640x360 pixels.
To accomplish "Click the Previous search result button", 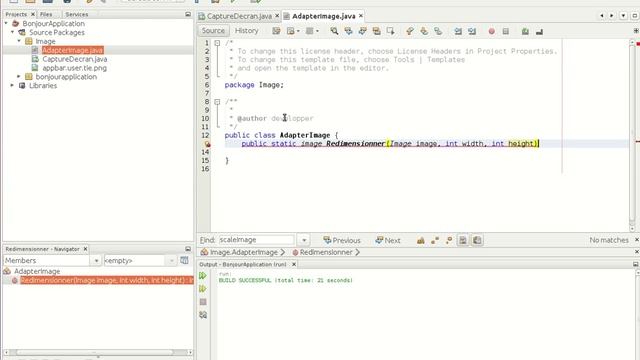I will coord(342,240).
